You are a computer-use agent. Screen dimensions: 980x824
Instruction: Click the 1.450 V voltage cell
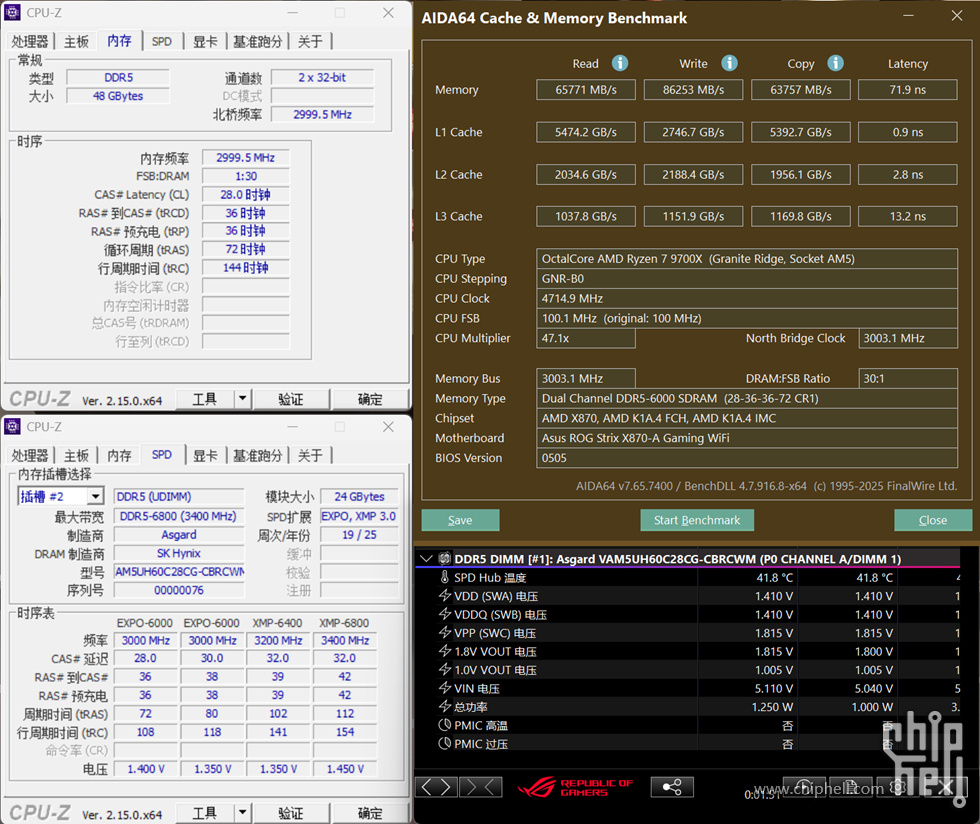pyautogui.click(x=345, y=768)
